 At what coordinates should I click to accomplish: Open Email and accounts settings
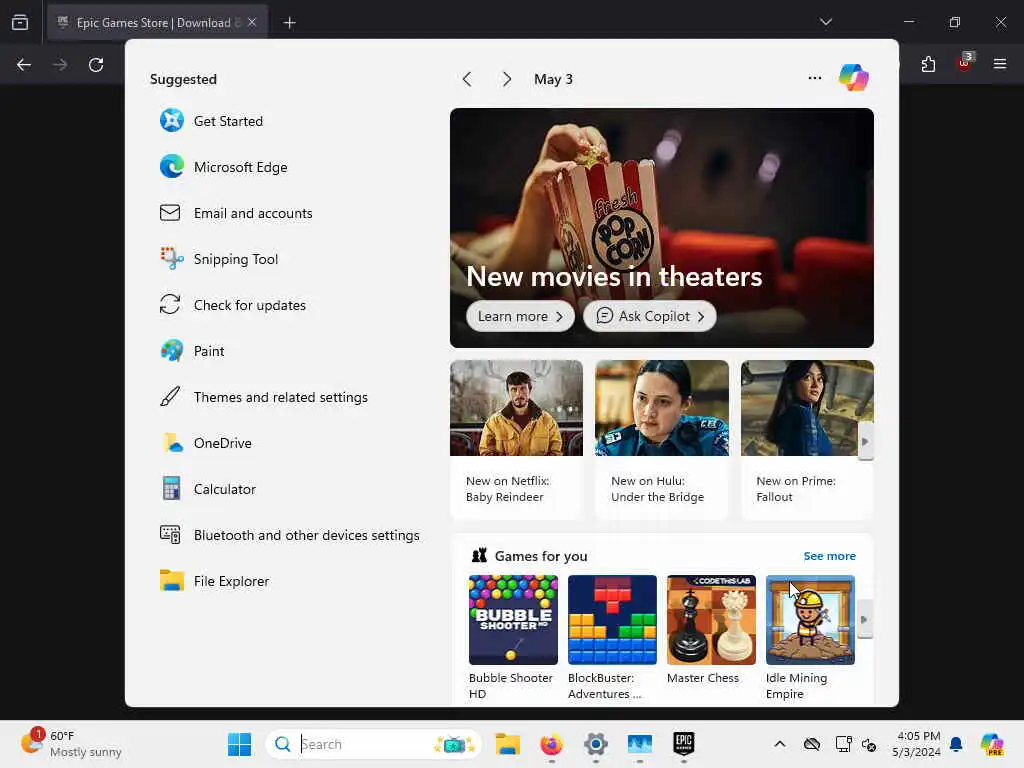[236, 213]
